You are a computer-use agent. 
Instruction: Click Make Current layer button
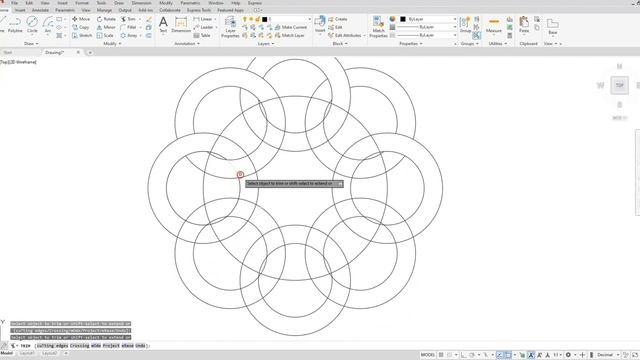coord(291,27)
